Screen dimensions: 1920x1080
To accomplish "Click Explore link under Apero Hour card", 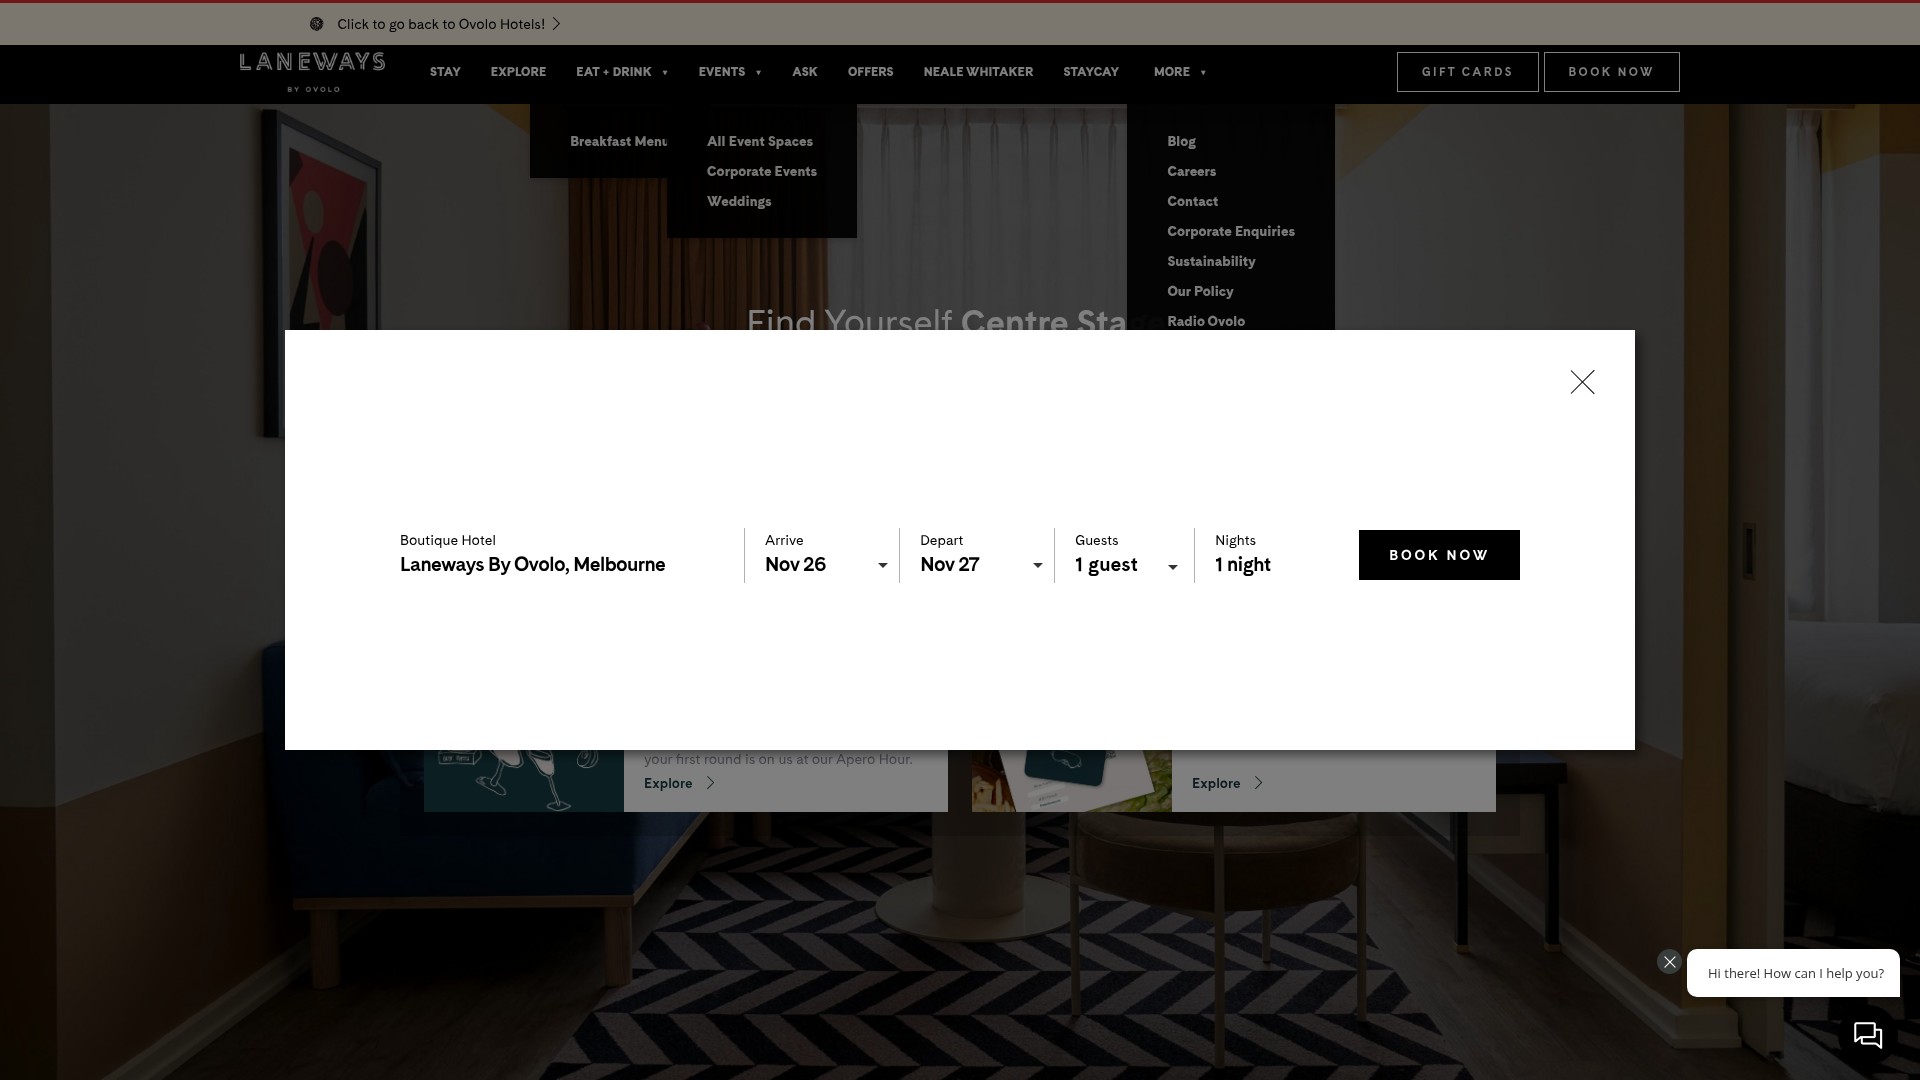I will point(679,783).
